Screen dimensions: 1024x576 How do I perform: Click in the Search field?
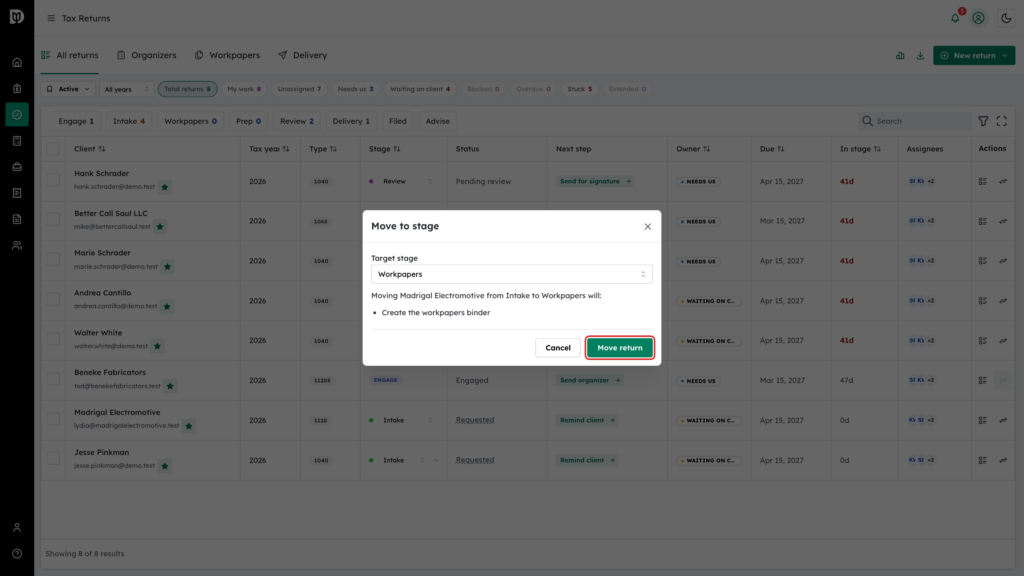914,121
